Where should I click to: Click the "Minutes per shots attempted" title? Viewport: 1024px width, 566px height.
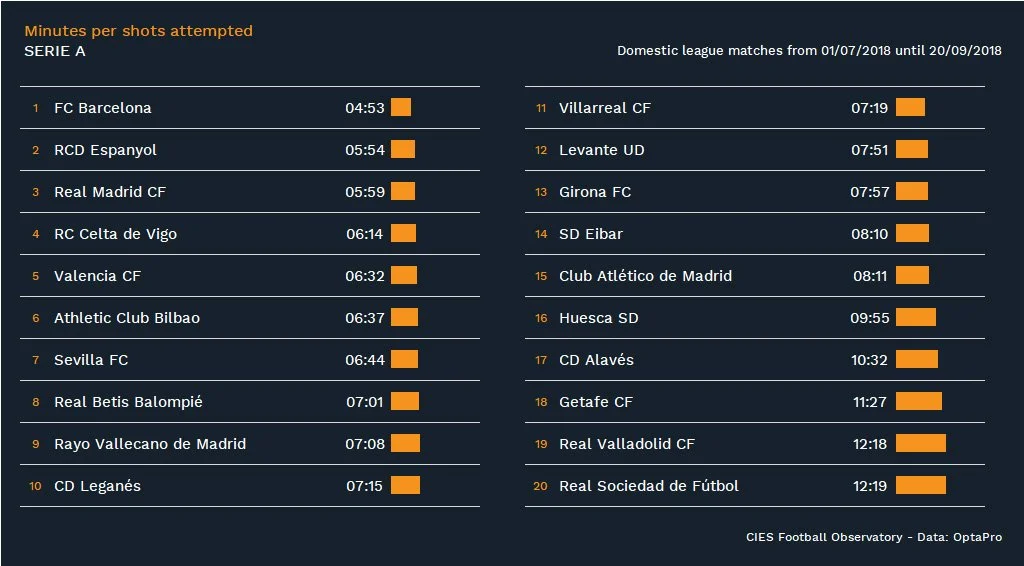coord(138,31)
